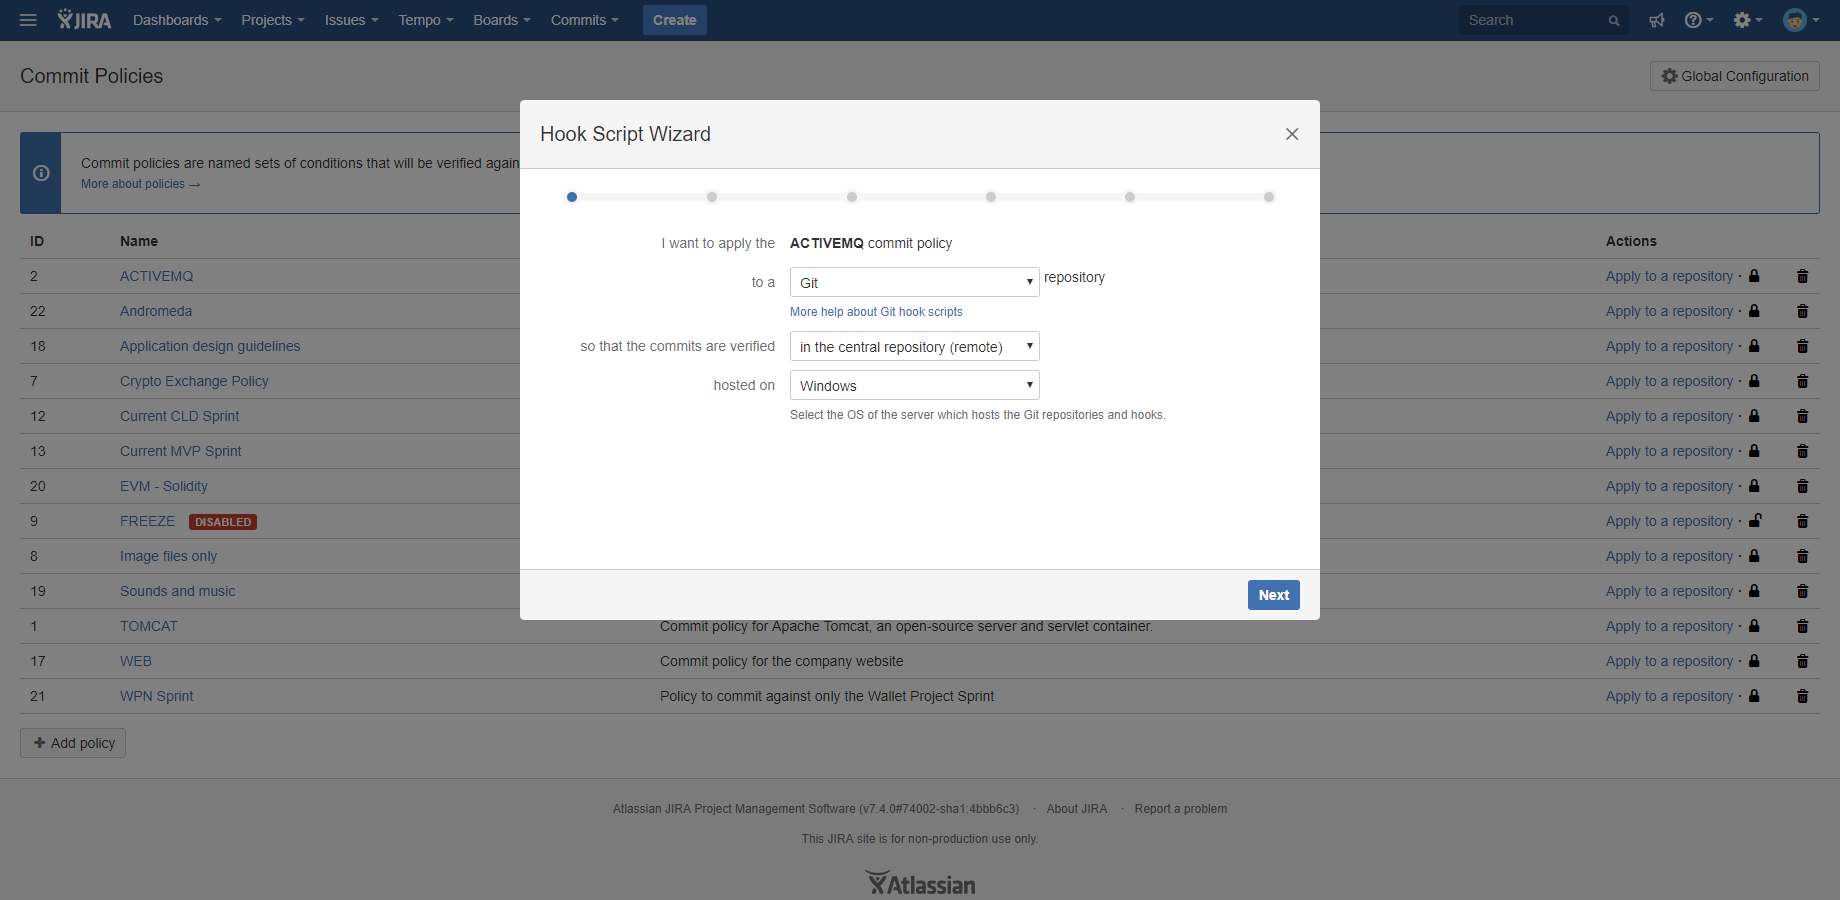The height and width of the screenshot is (900, 1840).
Task: Open the Git repository type dropdown
Action: click(x=914, y=282)
